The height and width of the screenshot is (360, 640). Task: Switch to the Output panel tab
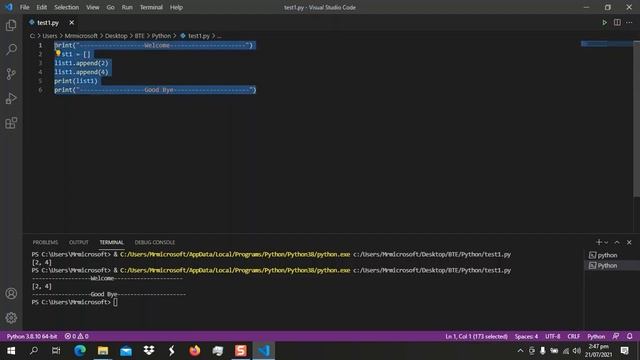click(x=78, y=242)
